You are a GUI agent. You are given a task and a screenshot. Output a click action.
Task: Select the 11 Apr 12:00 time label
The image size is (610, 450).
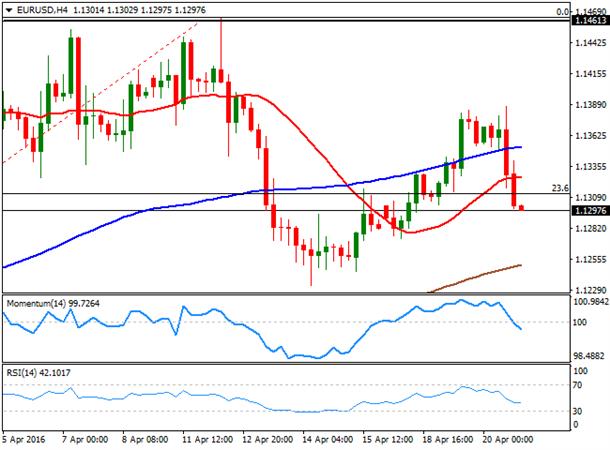point(208,440)
